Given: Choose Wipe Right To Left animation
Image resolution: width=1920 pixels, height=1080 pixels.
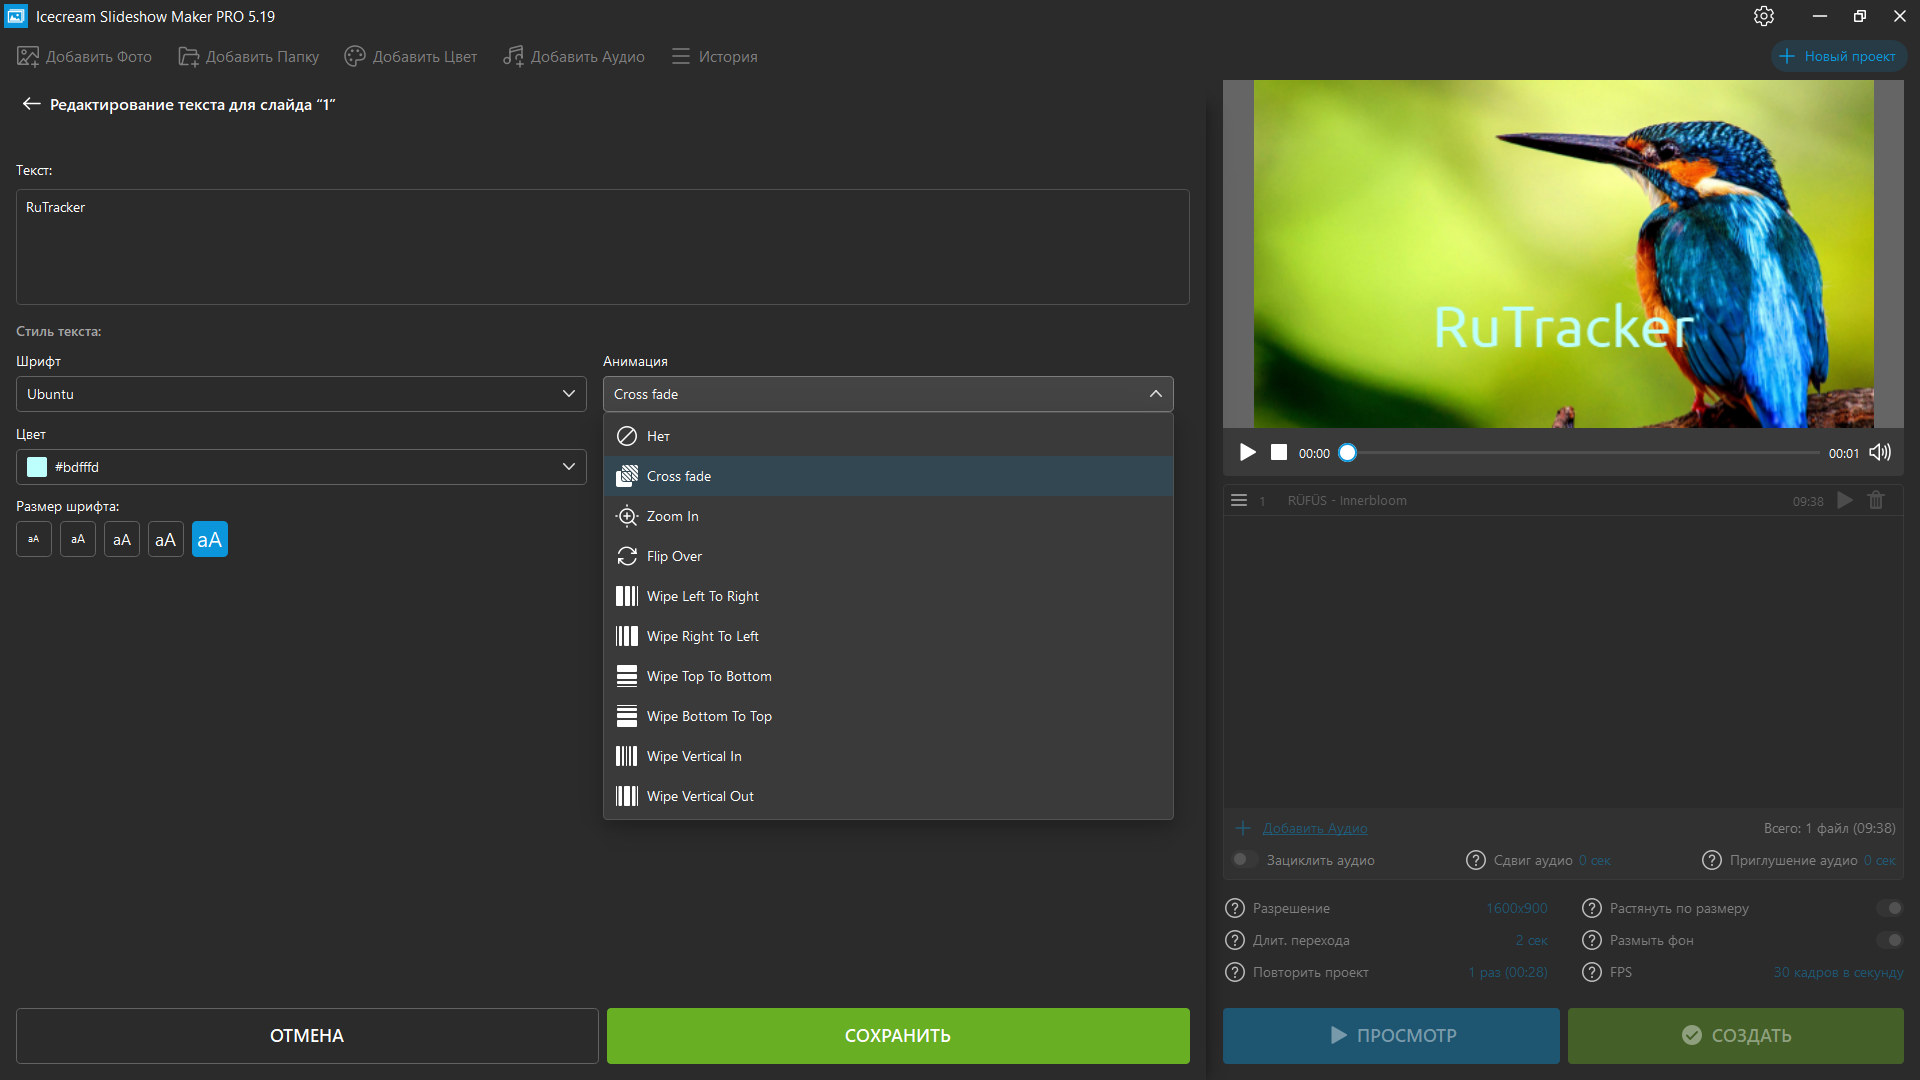Looking at the screenshot, I should [x=888, y=636].
